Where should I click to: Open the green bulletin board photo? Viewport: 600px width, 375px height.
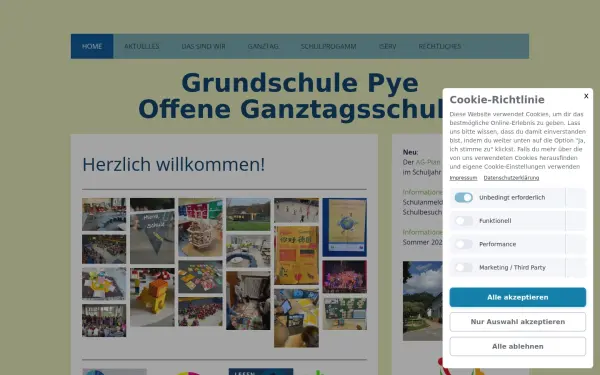(344, 313)
